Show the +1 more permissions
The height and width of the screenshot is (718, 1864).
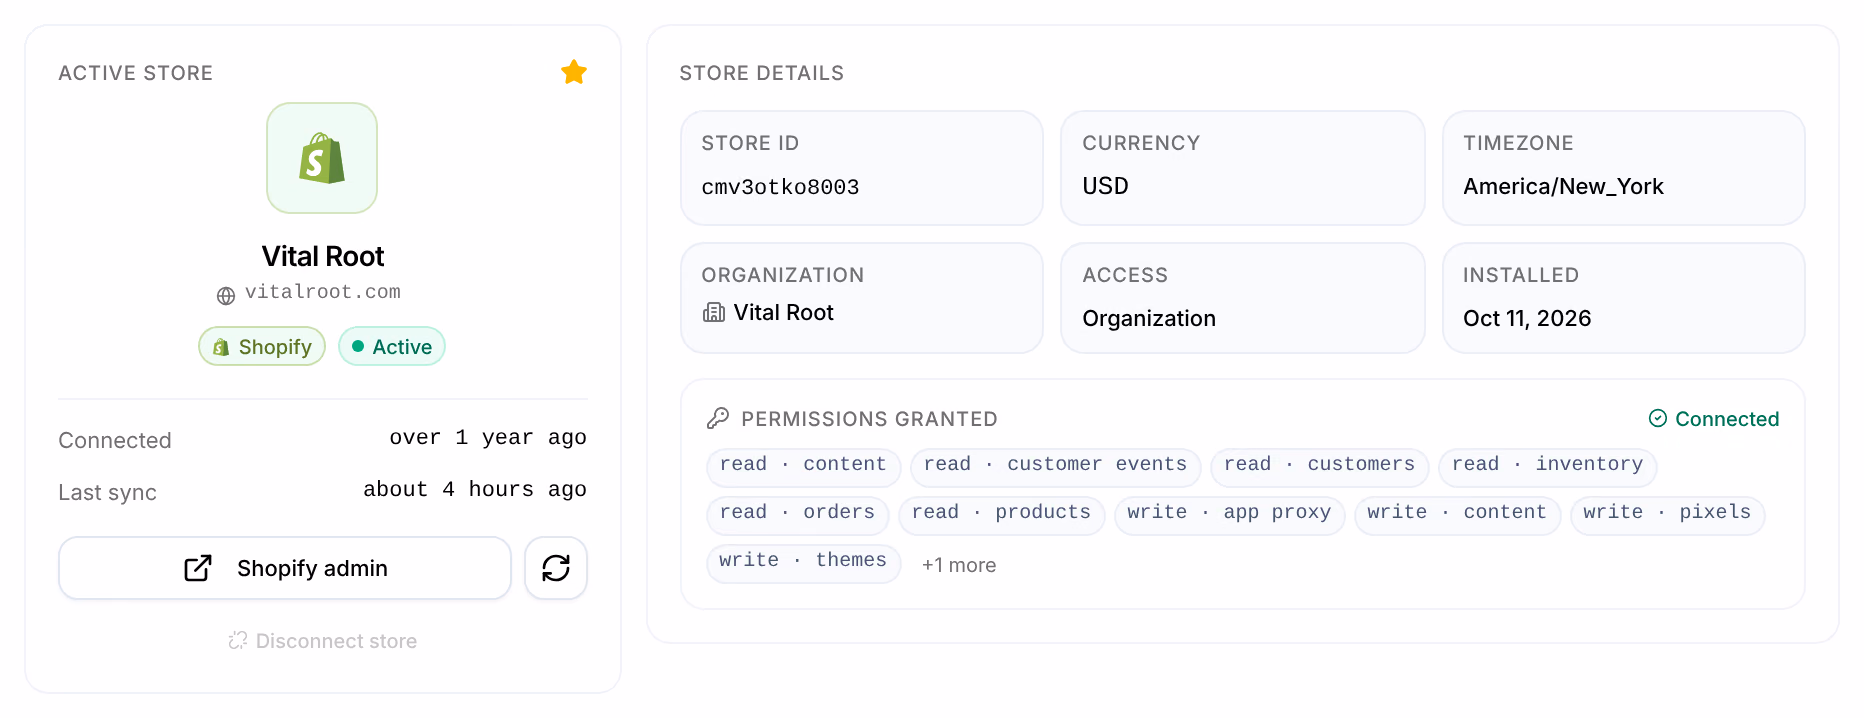[x=959, y=565]
